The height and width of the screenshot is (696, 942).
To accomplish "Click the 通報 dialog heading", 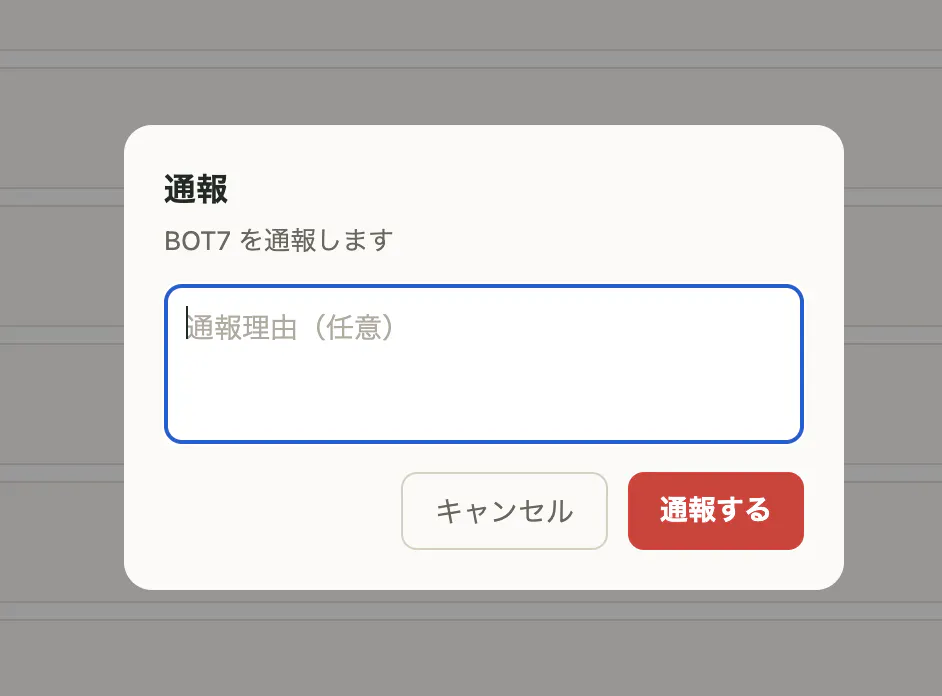I will pos(196,189).
